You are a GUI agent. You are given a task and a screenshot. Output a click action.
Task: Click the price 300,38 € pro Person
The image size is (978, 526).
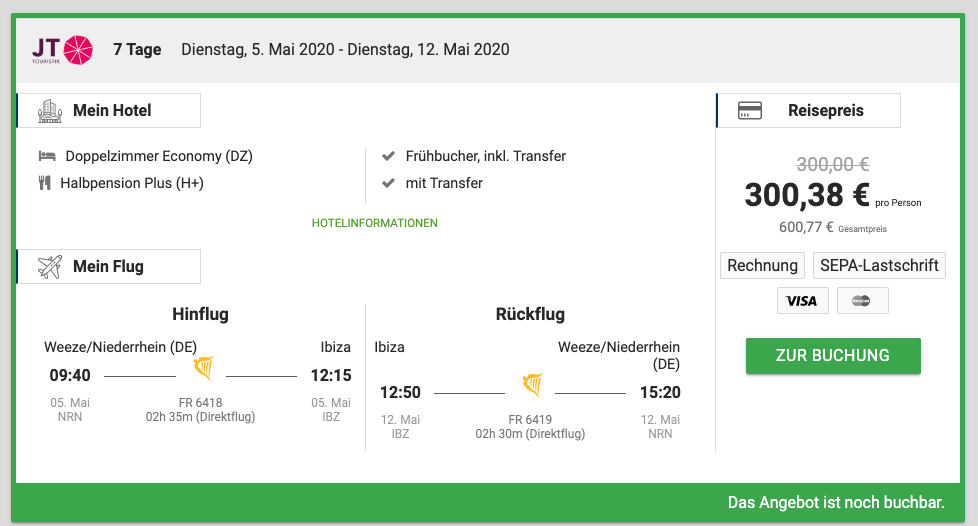click(807, 195)
